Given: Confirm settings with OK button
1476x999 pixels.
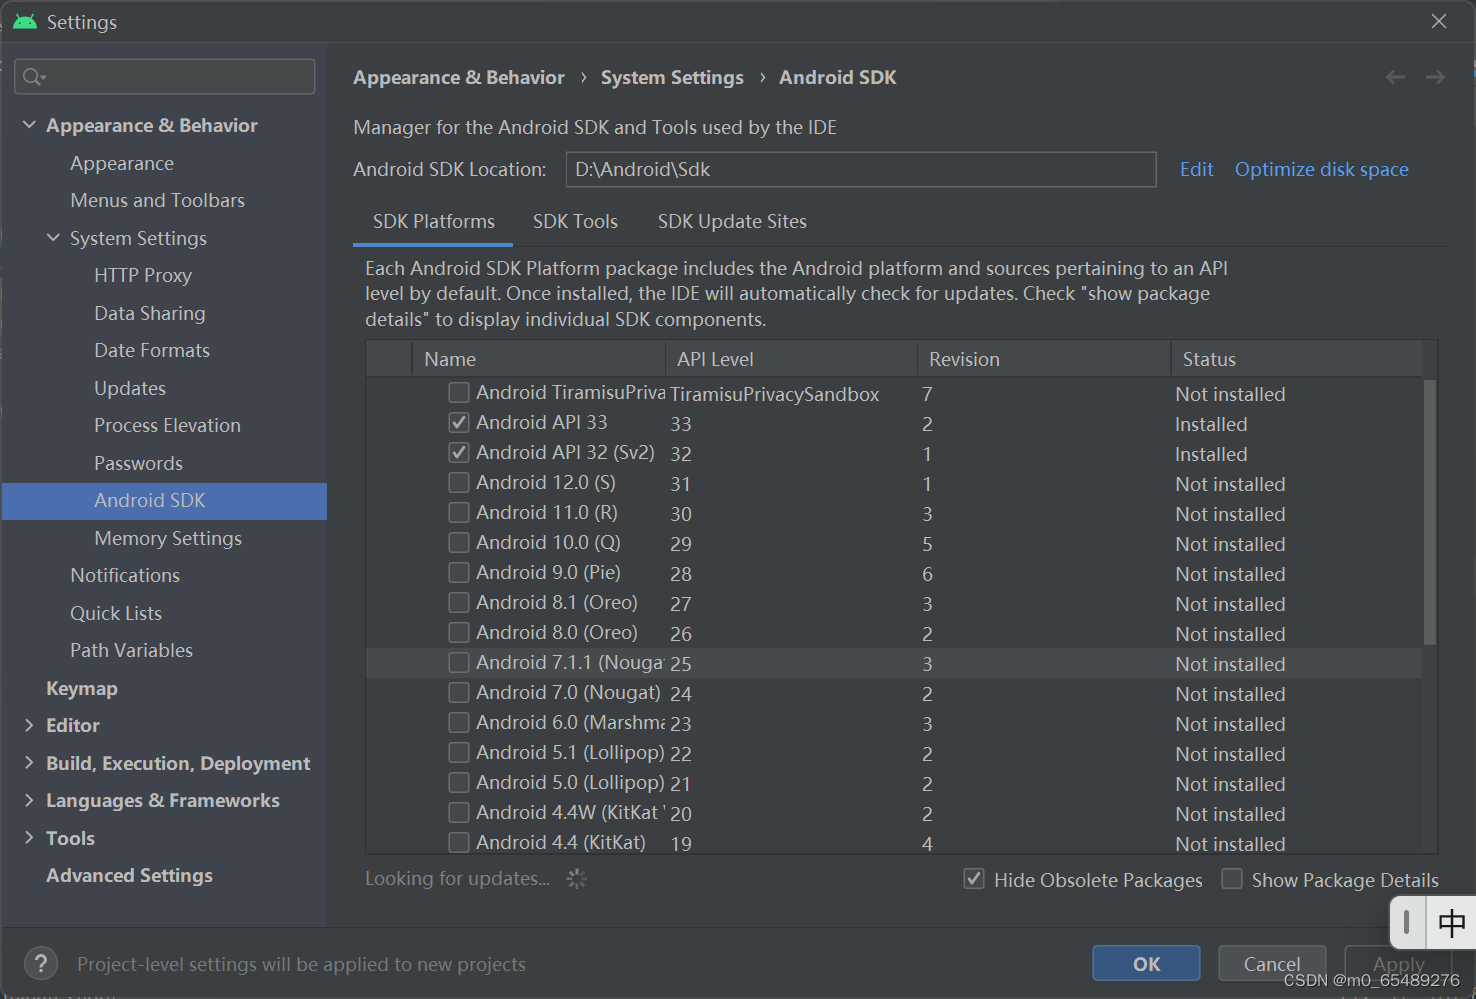Looking at the screenshot, I should point(1146,964).
